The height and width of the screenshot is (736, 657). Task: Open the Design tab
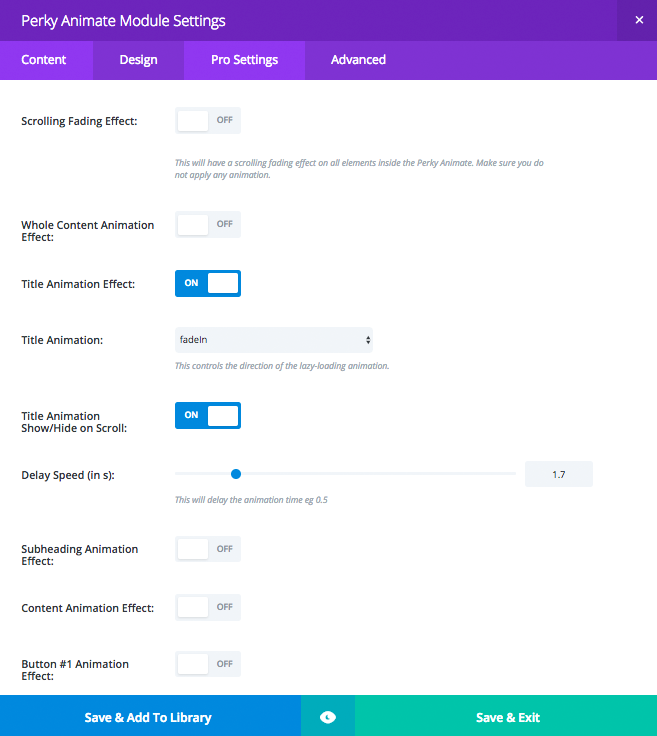[x=138, y=60]
